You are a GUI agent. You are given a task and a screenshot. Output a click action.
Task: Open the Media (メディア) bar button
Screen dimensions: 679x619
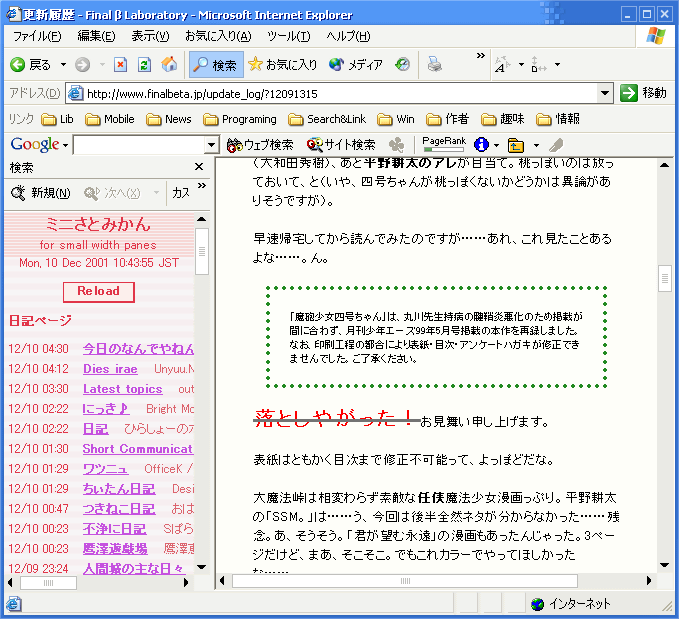click(x=356, y=65)
